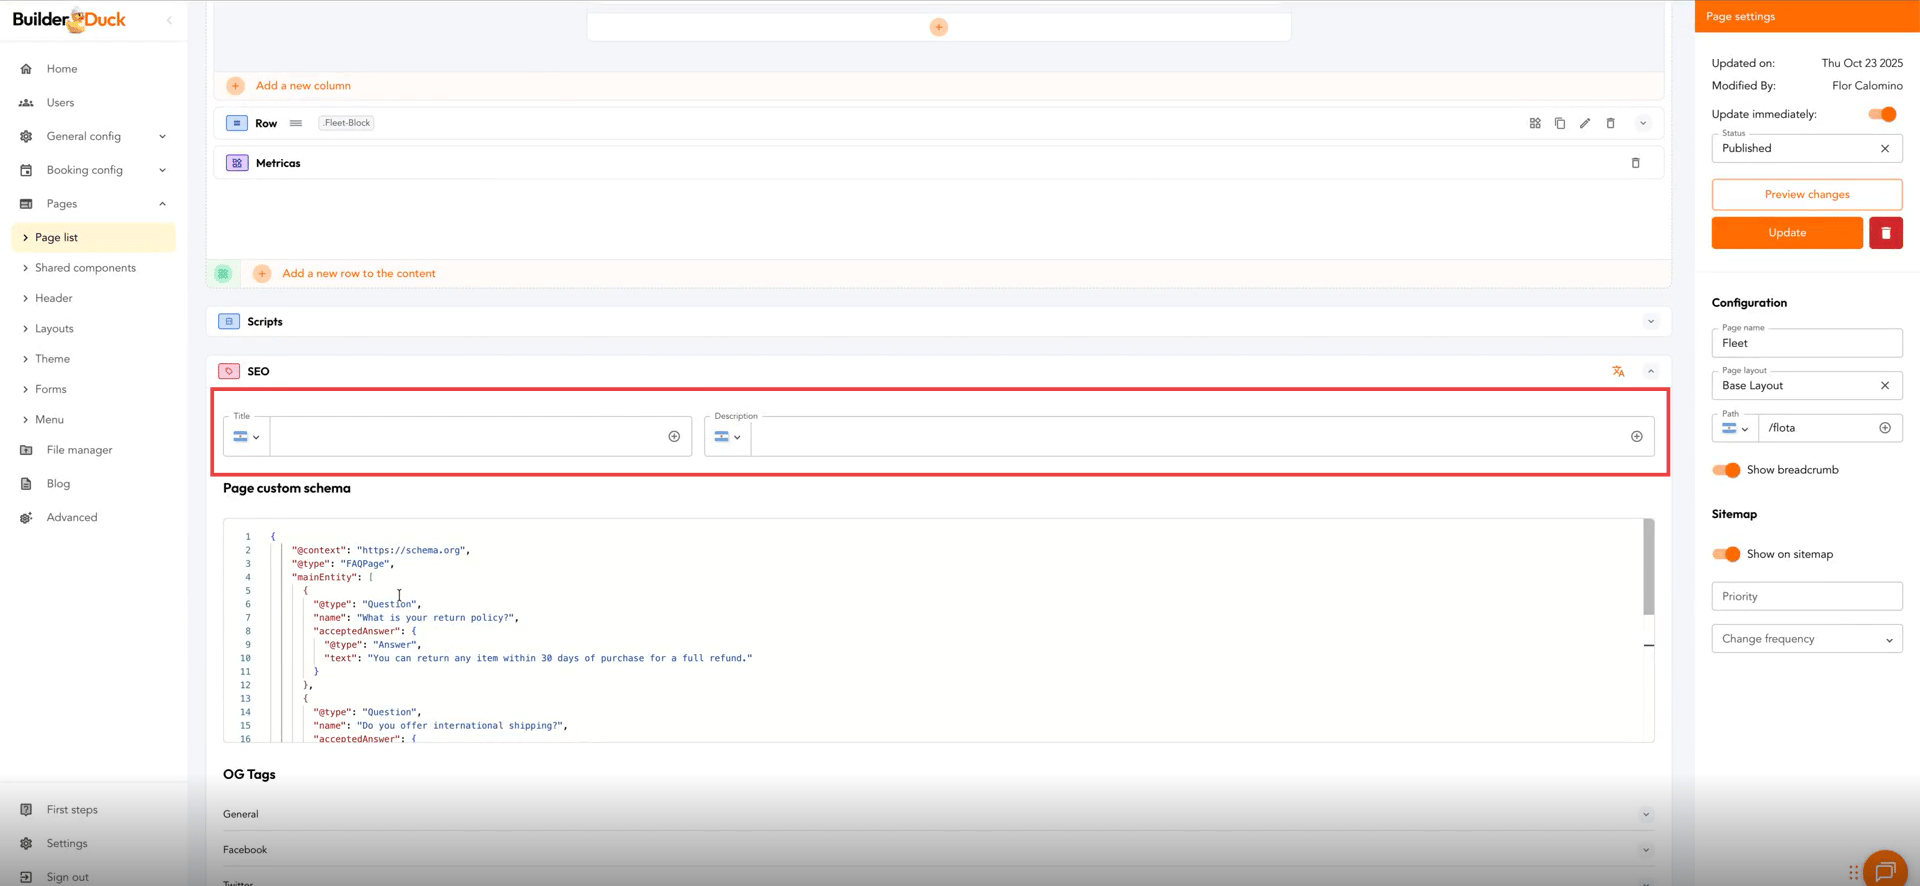Viewport: 1920px width, 886px height.
Task: Toggle the Update immediately switch
Action: click(x=1882, y=114)
